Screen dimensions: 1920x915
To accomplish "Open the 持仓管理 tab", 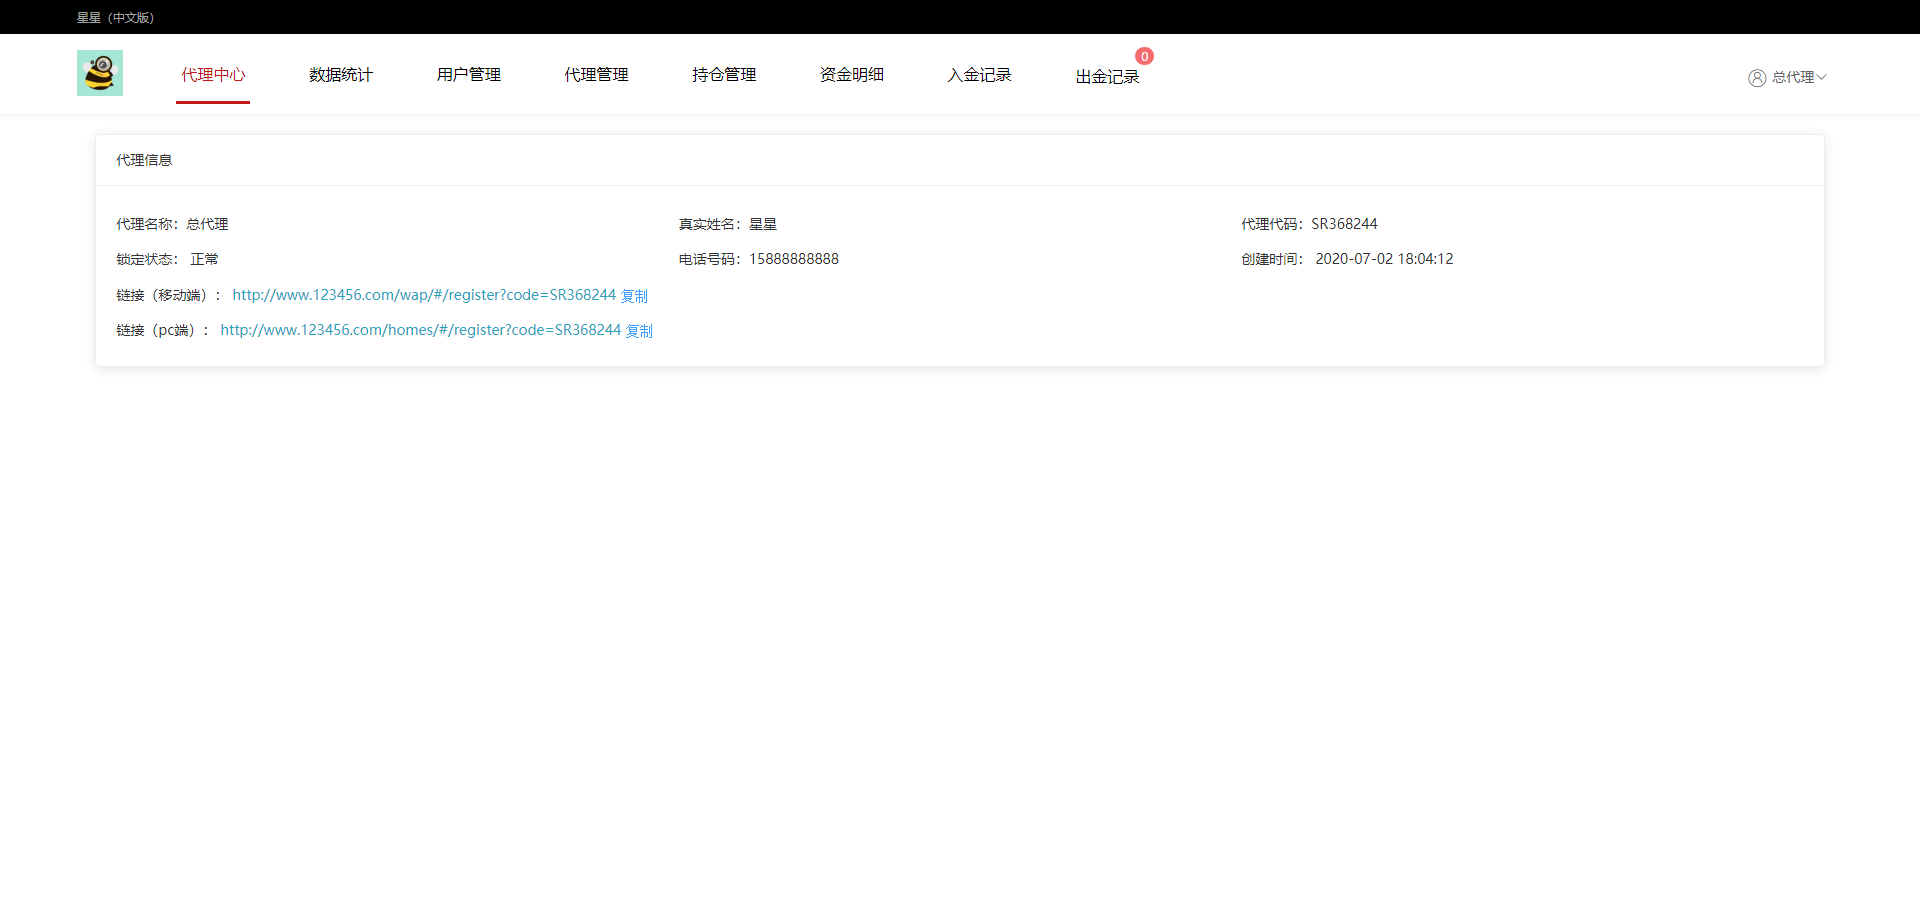I will [723, 74].
